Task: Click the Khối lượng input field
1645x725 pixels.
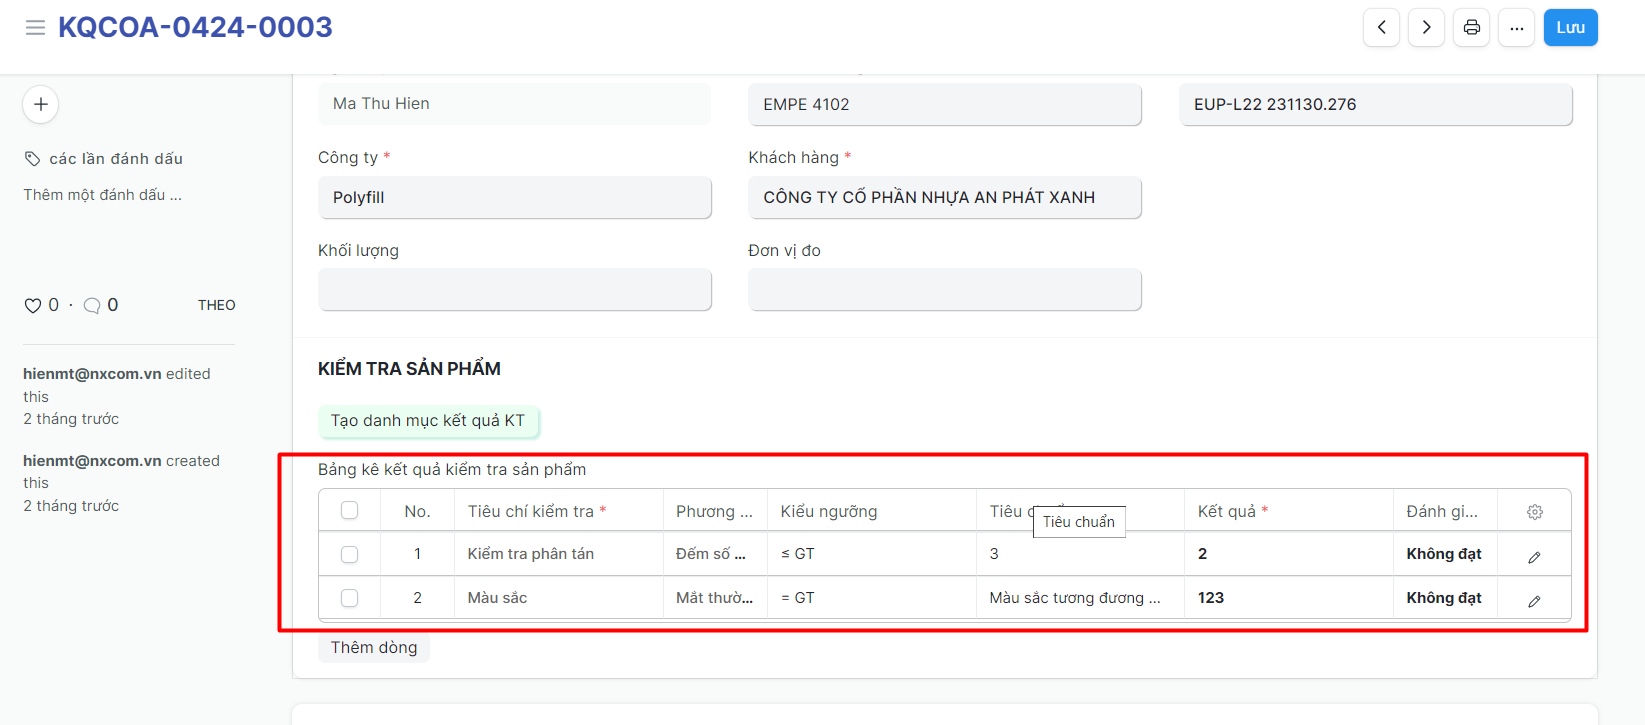Action: click(x=514, y=290)
